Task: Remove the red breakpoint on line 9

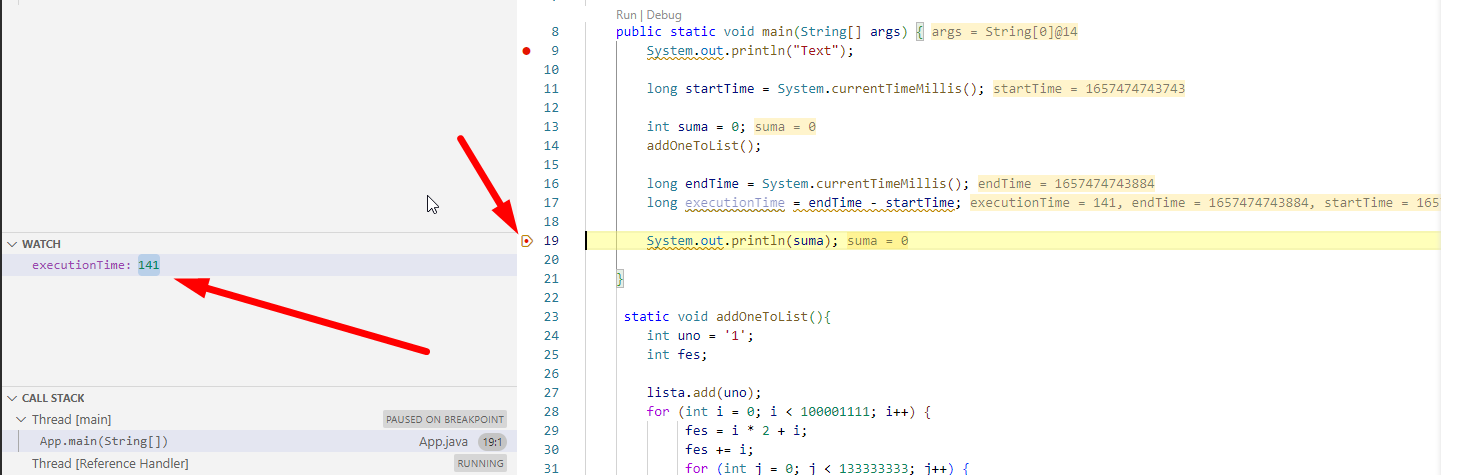Action: point(527,51)
